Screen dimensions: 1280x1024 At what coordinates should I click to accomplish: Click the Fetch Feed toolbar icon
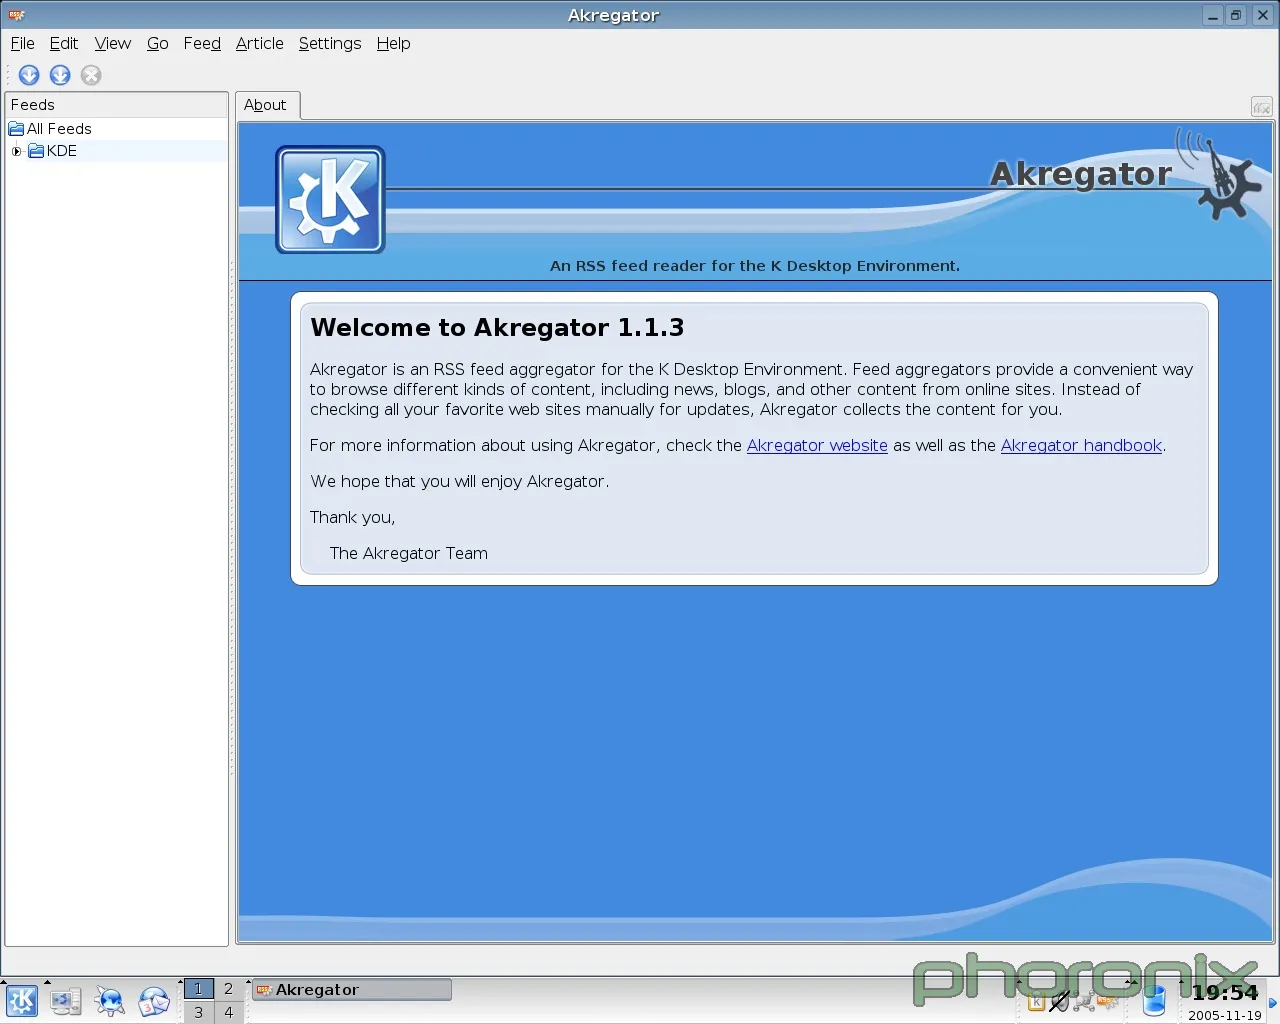tap(29, 75)
